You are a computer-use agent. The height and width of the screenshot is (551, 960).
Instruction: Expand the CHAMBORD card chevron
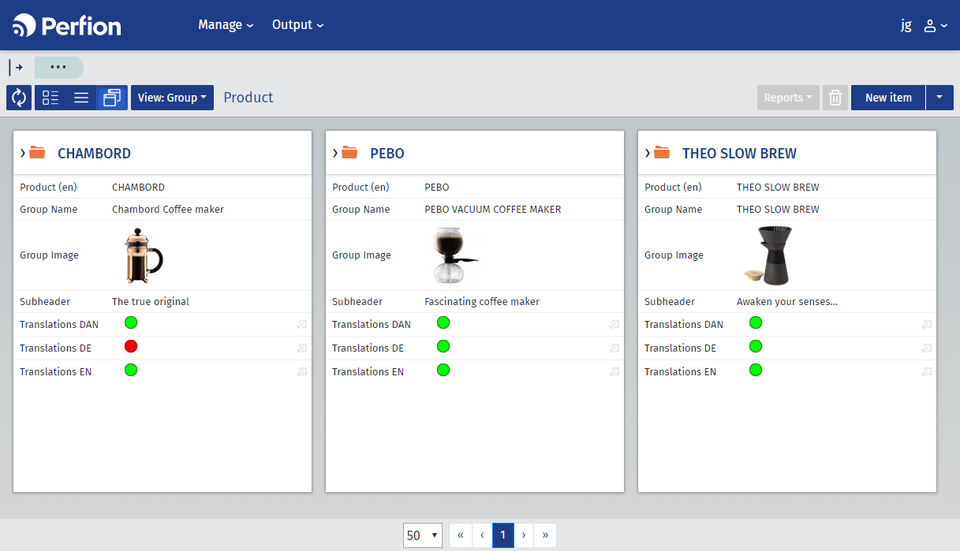point(23,153)
